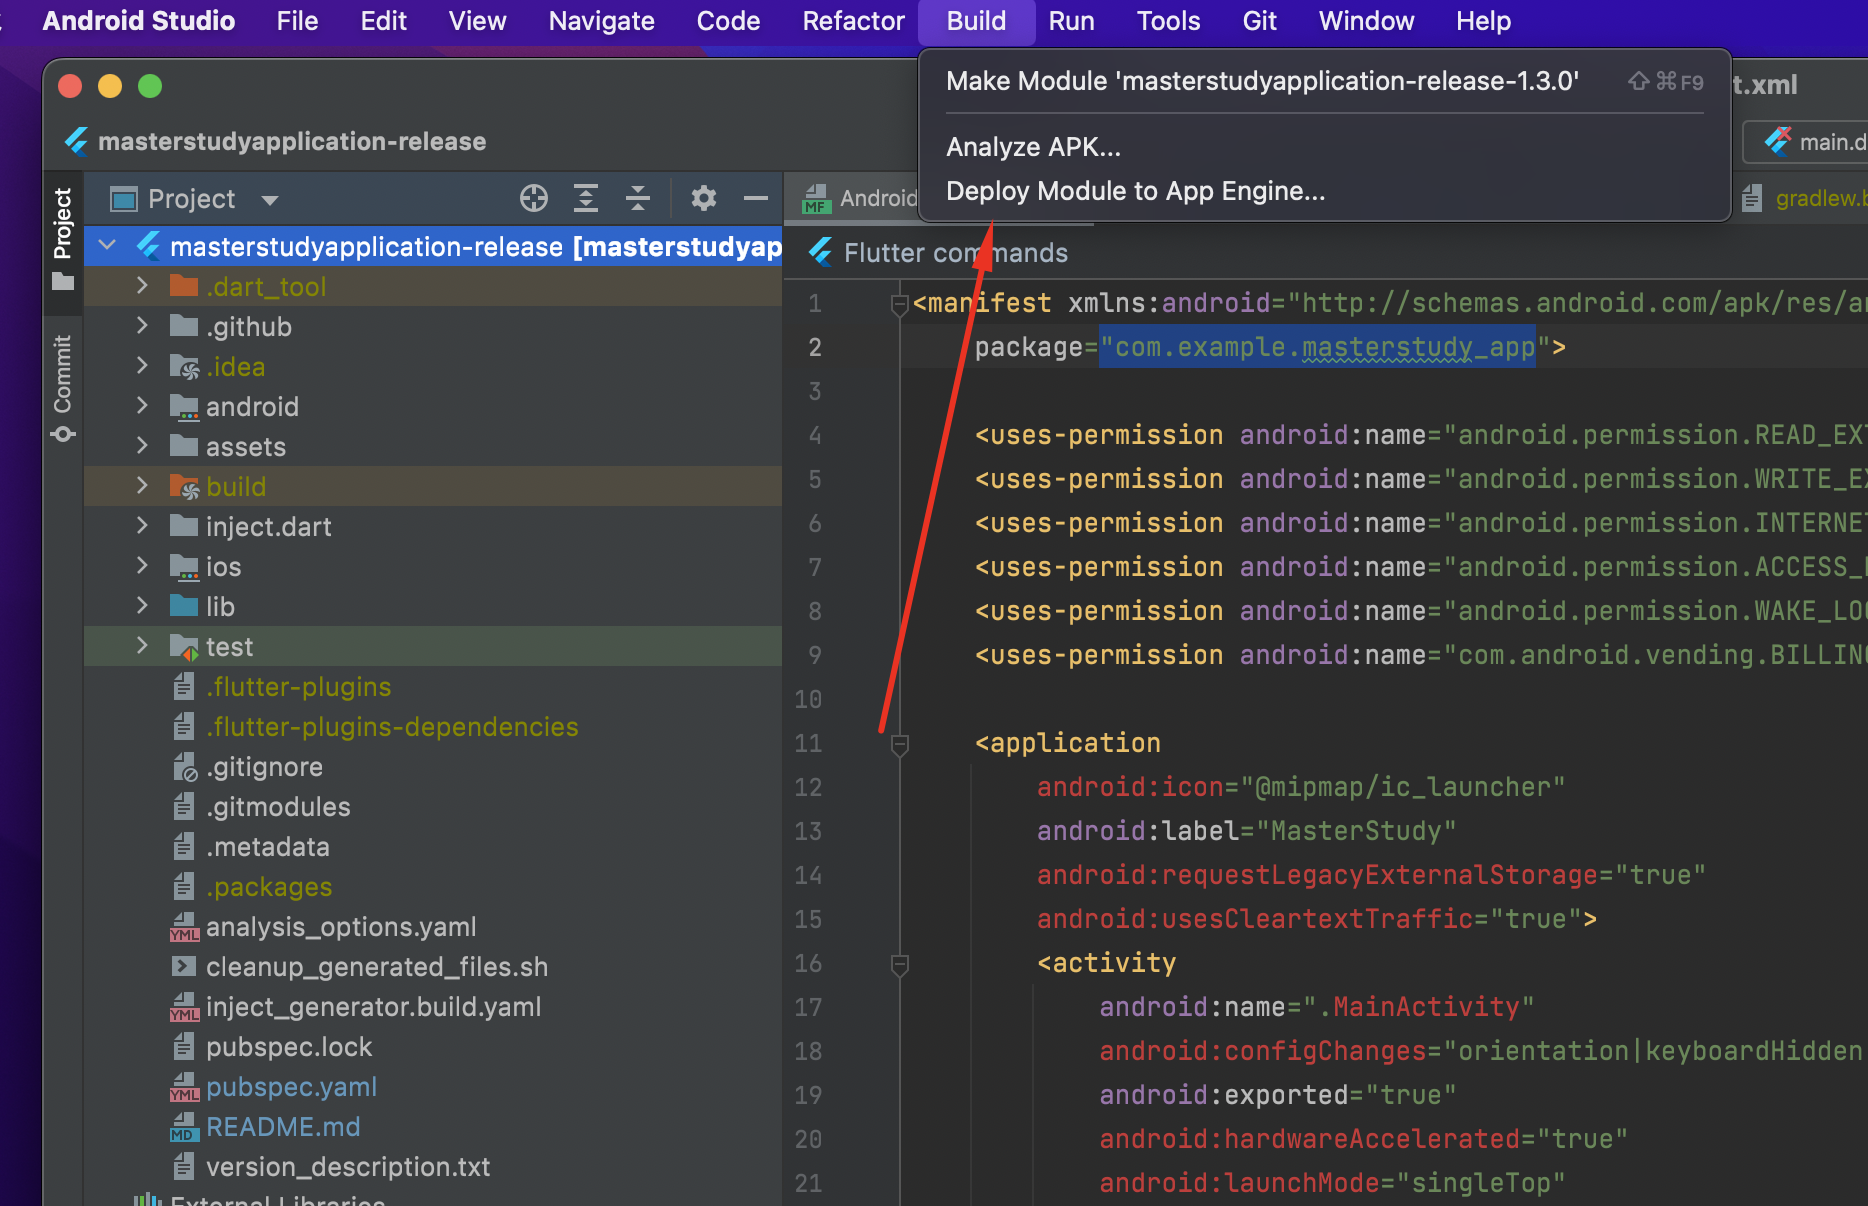Select inject_generator.build.yaml file

pyautogui.click(x=373, y=1007)
